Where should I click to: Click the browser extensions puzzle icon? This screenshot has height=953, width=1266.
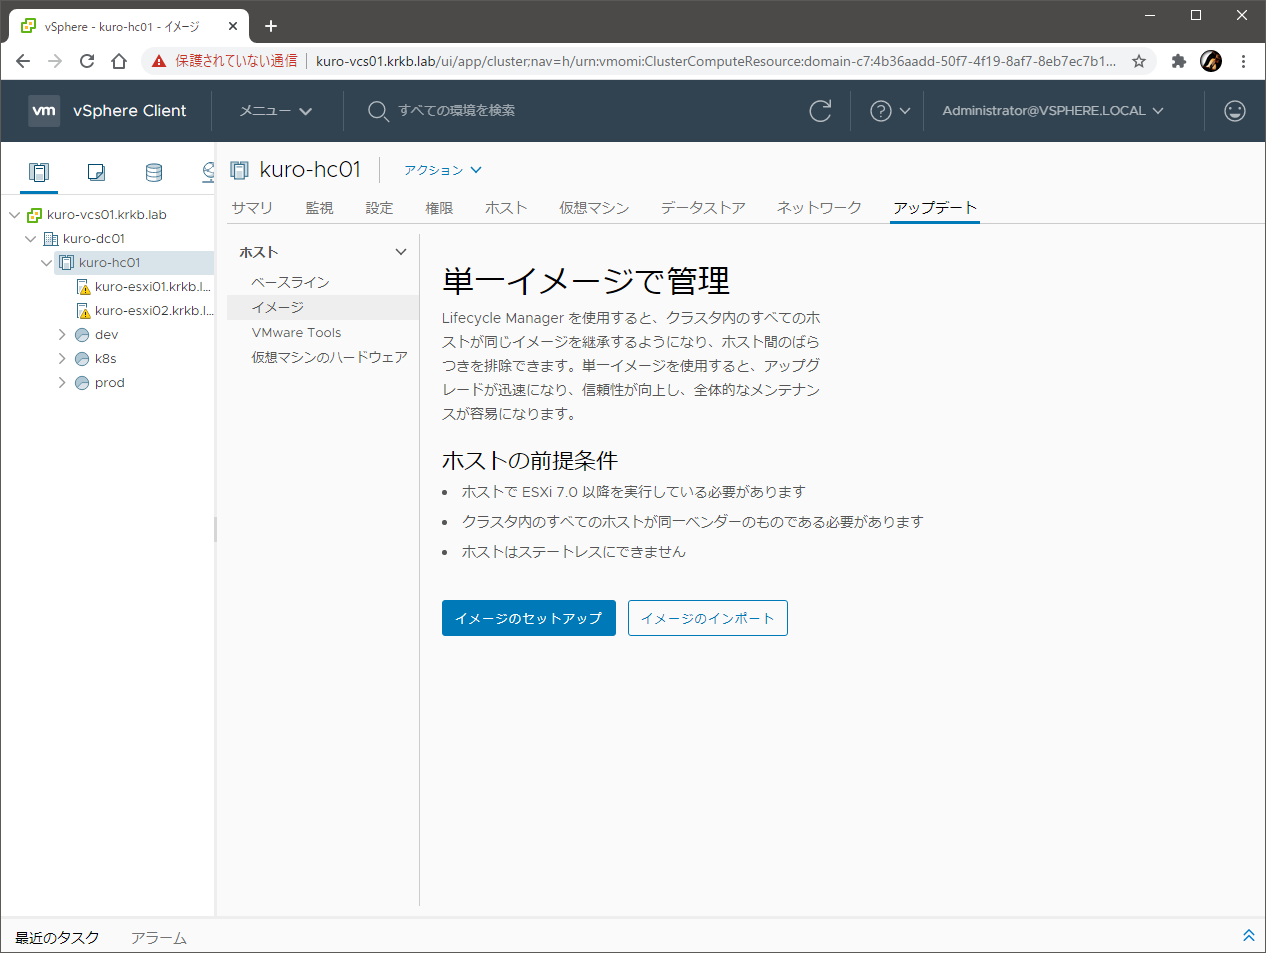pyautogui.click(x=1178, y=61)
